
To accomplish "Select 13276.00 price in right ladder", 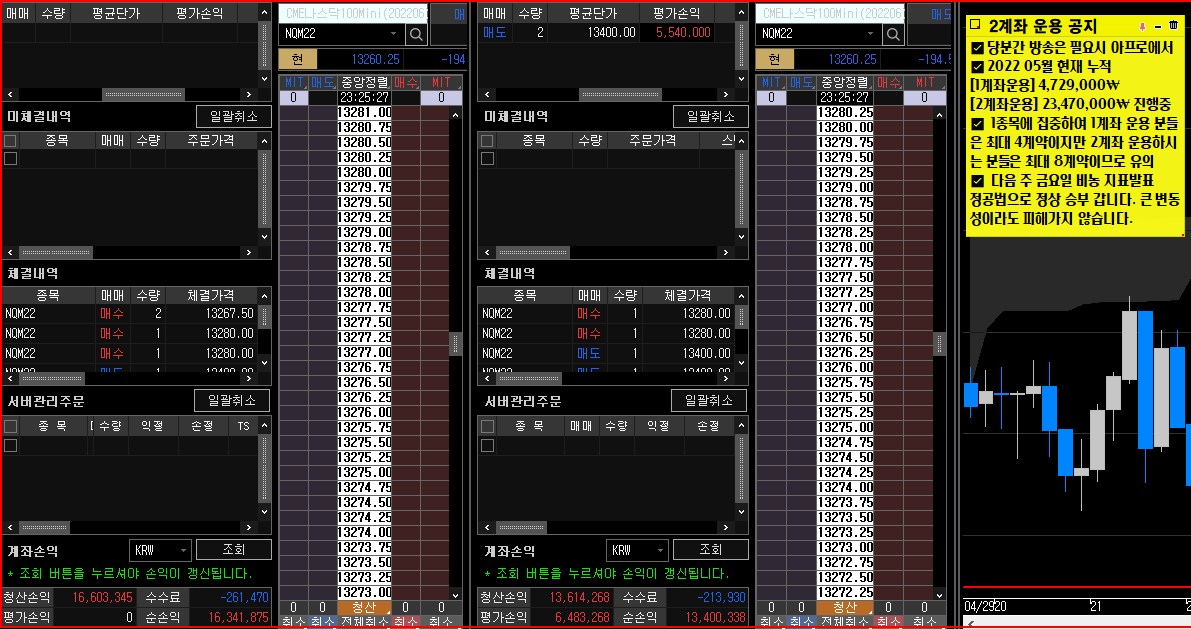I will pyautogui.click(x=845, y=368).
